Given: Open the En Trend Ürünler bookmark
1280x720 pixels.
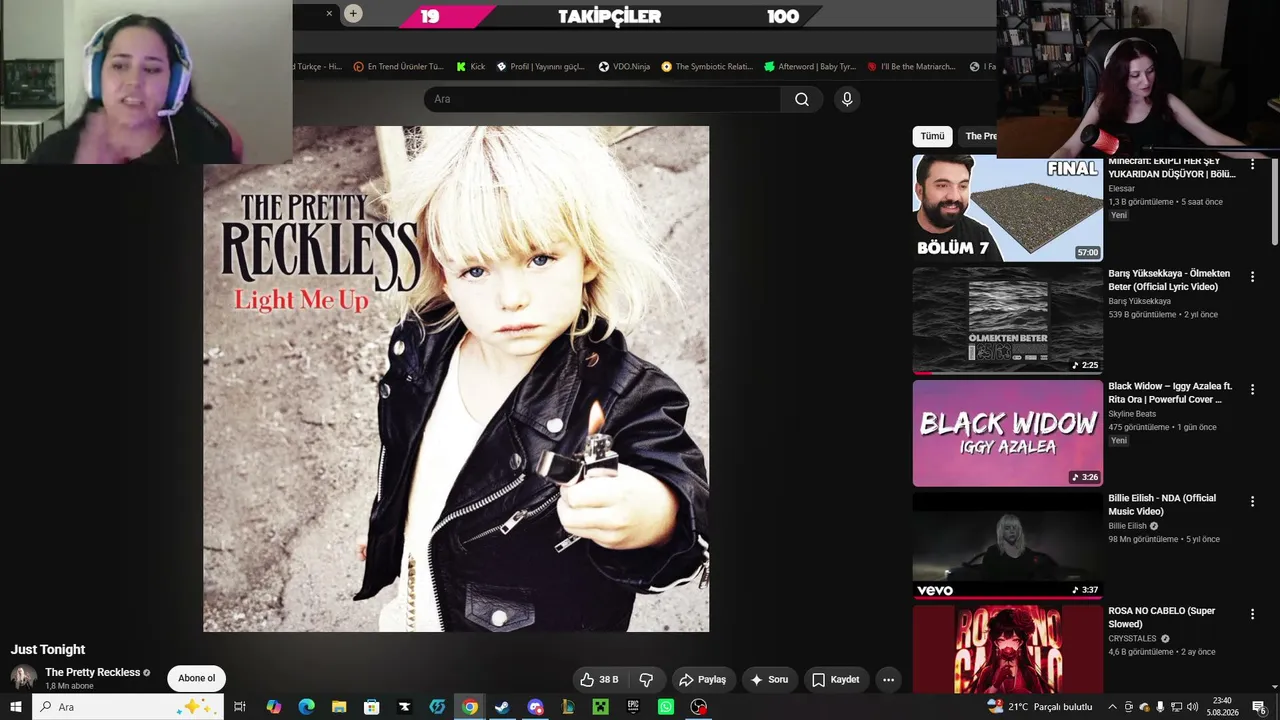Looking at the screenshot, I should click(398, 67).
